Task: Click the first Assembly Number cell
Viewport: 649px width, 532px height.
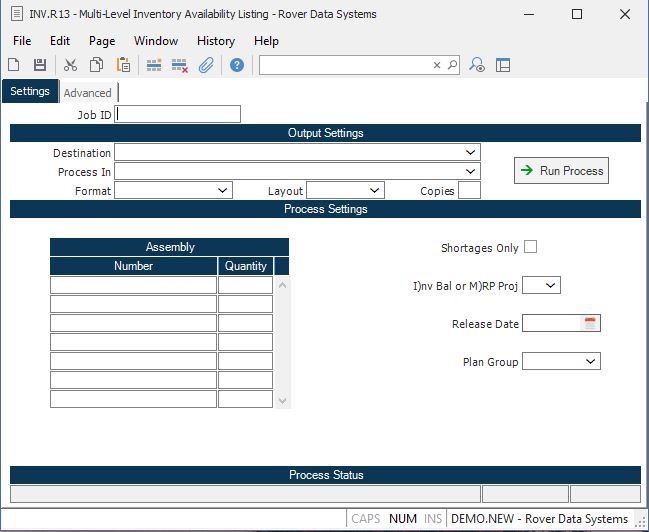Action: pos(133,285)
